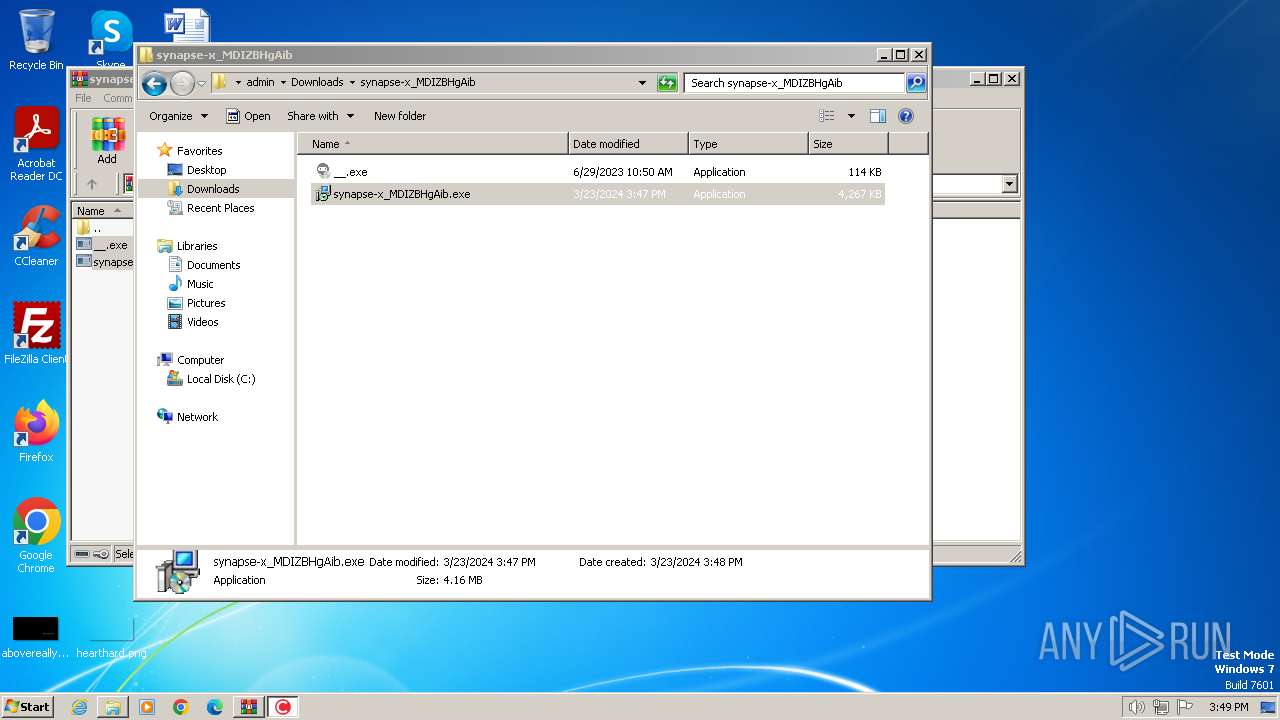Open the File menu in WinRAR window

click(83, 98)
